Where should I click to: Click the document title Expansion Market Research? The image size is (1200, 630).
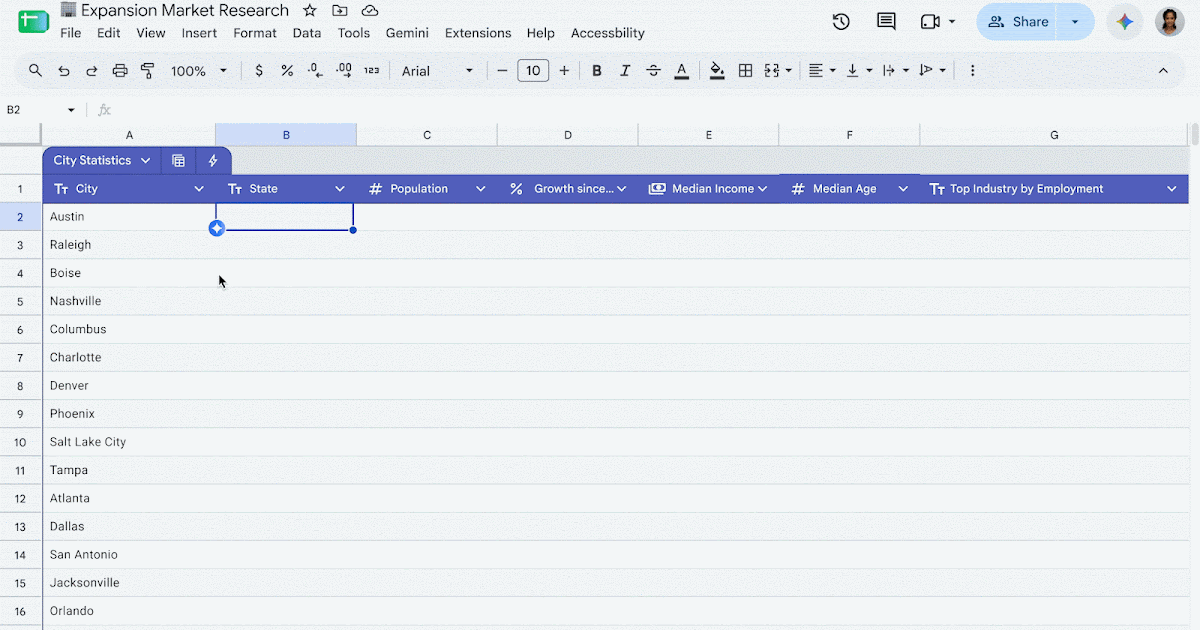(185, 11)
